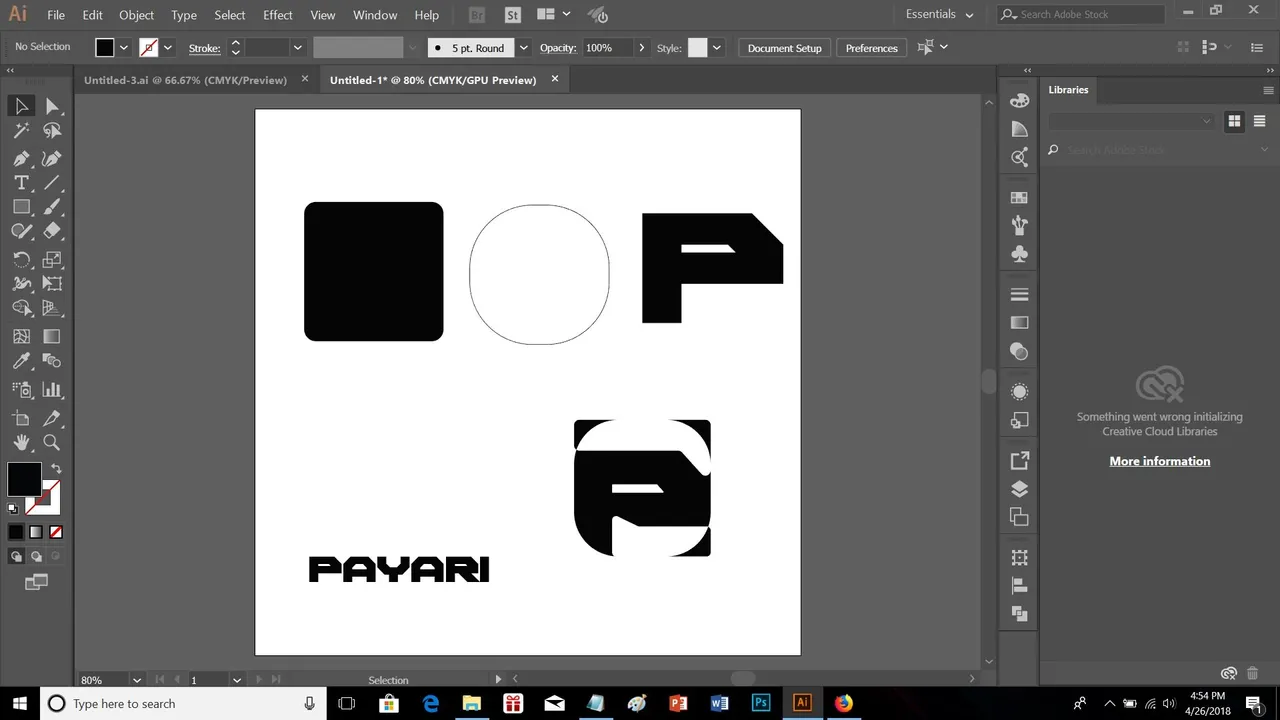Open the 5 pt. Round brush dropdown
The width and height of the screenshot is (1280, 720).
coord(523,48)
